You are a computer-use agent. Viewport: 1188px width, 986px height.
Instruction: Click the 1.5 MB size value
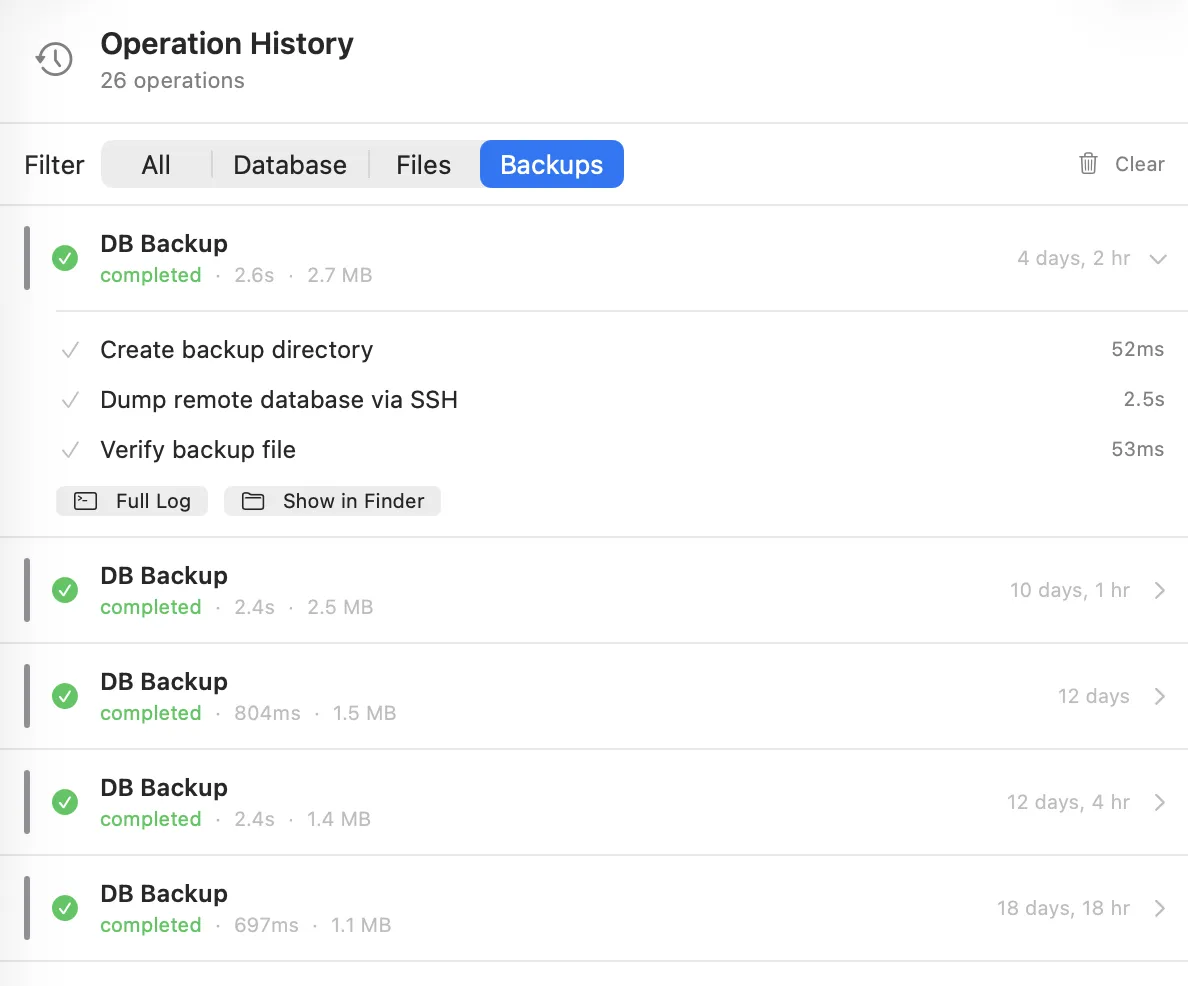(364, 713)
